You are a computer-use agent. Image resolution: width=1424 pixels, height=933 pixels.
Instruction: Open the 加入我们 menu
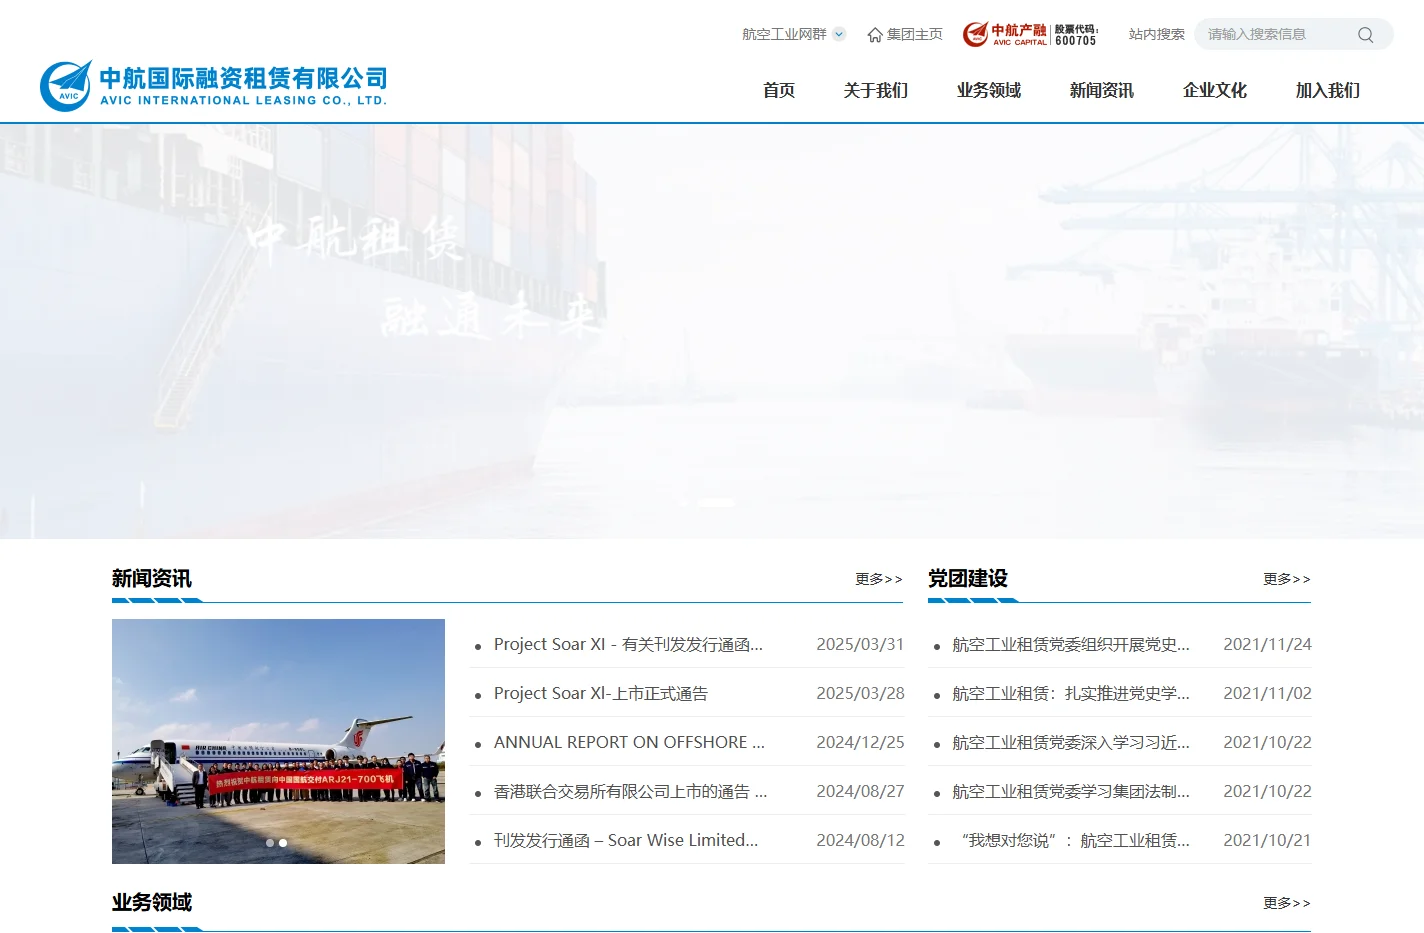click(1328, 90)
